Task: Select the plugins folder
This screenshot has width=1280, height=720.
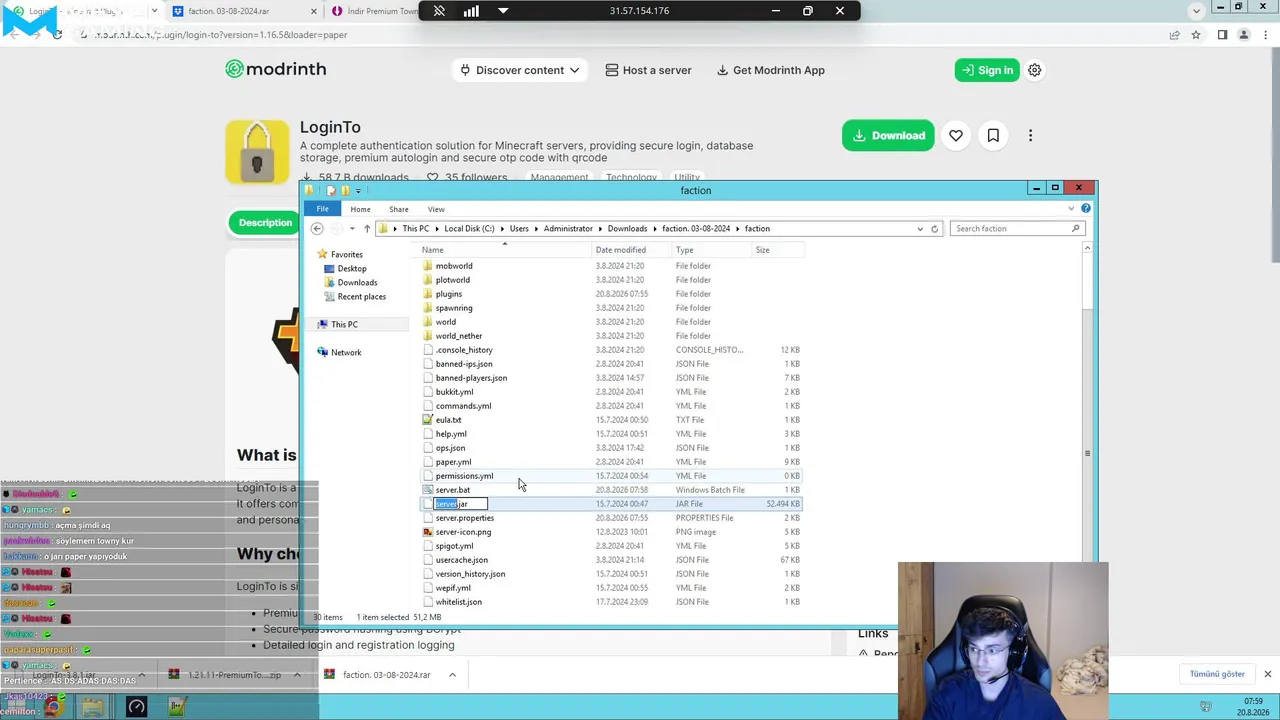Action: (x=448, y=294)
